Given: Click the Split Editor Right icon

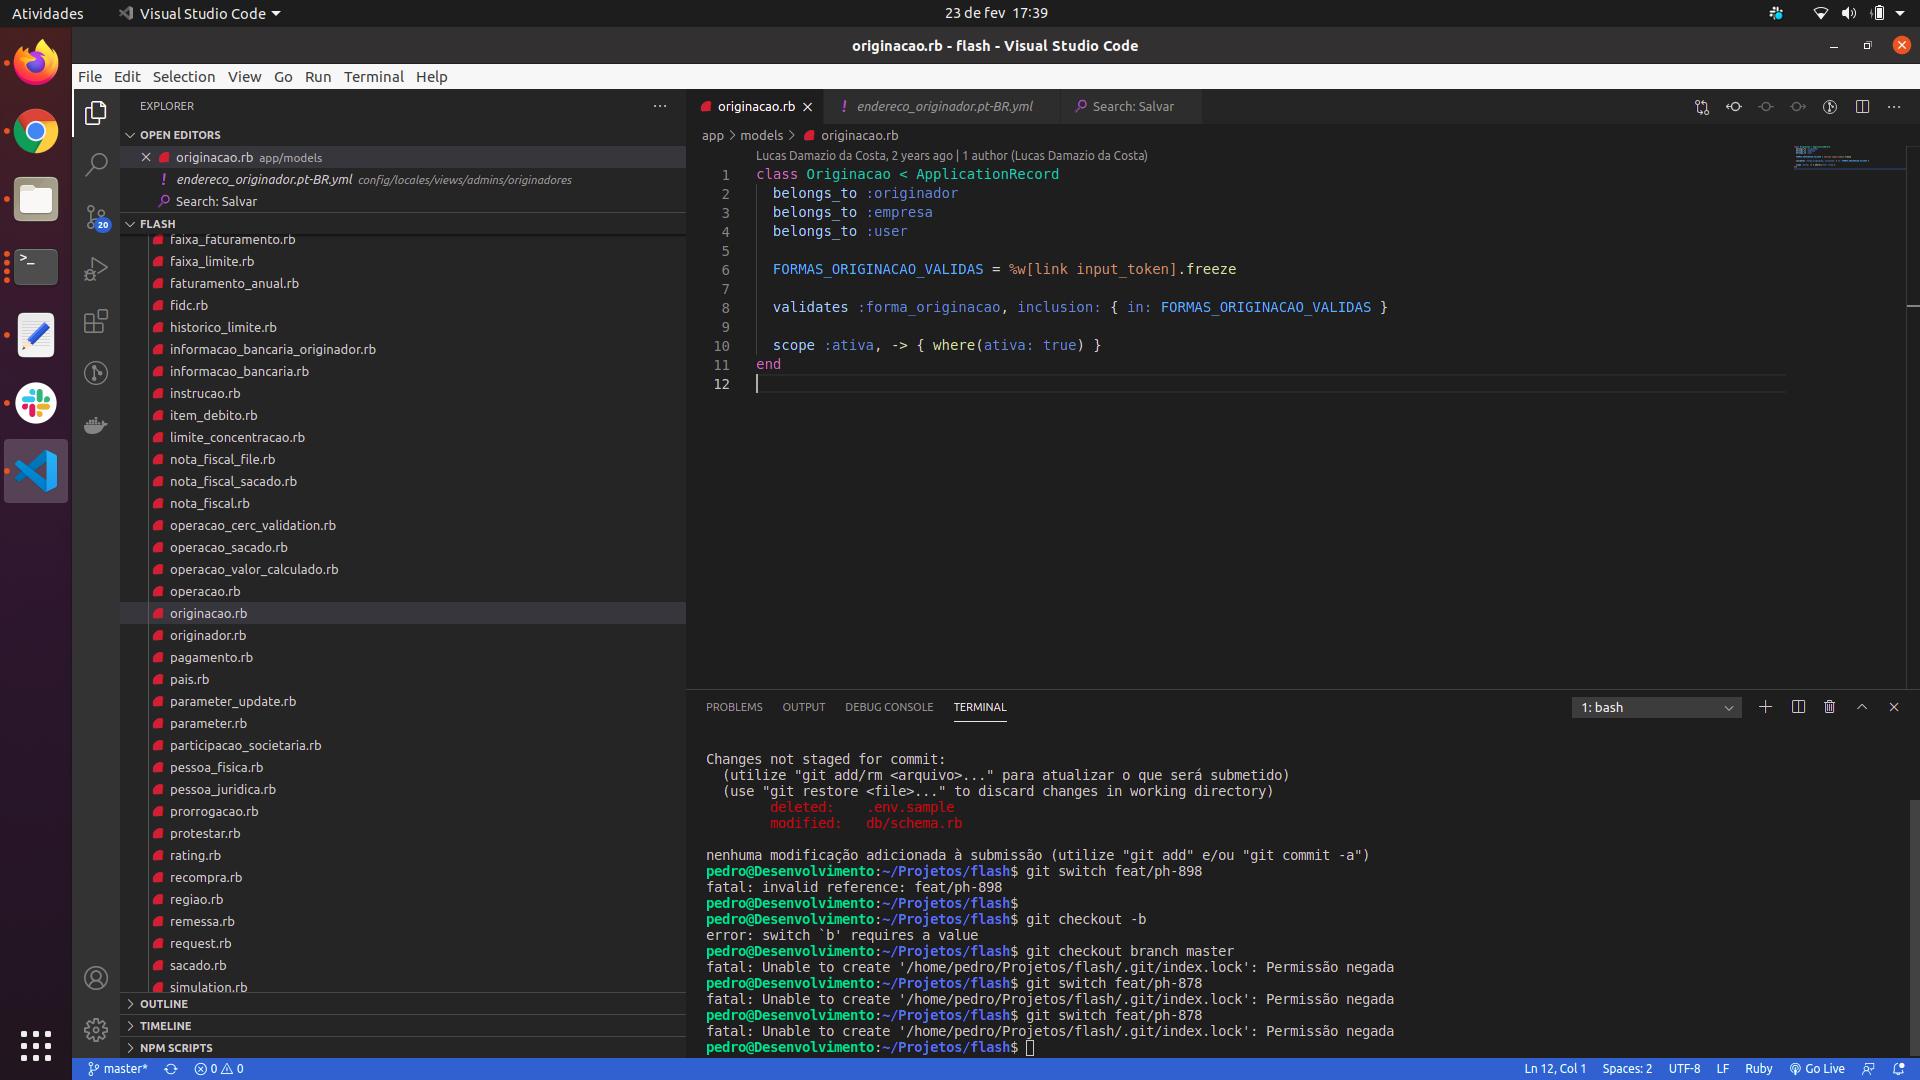Looking at the screenshot, I should [1862, 107].
